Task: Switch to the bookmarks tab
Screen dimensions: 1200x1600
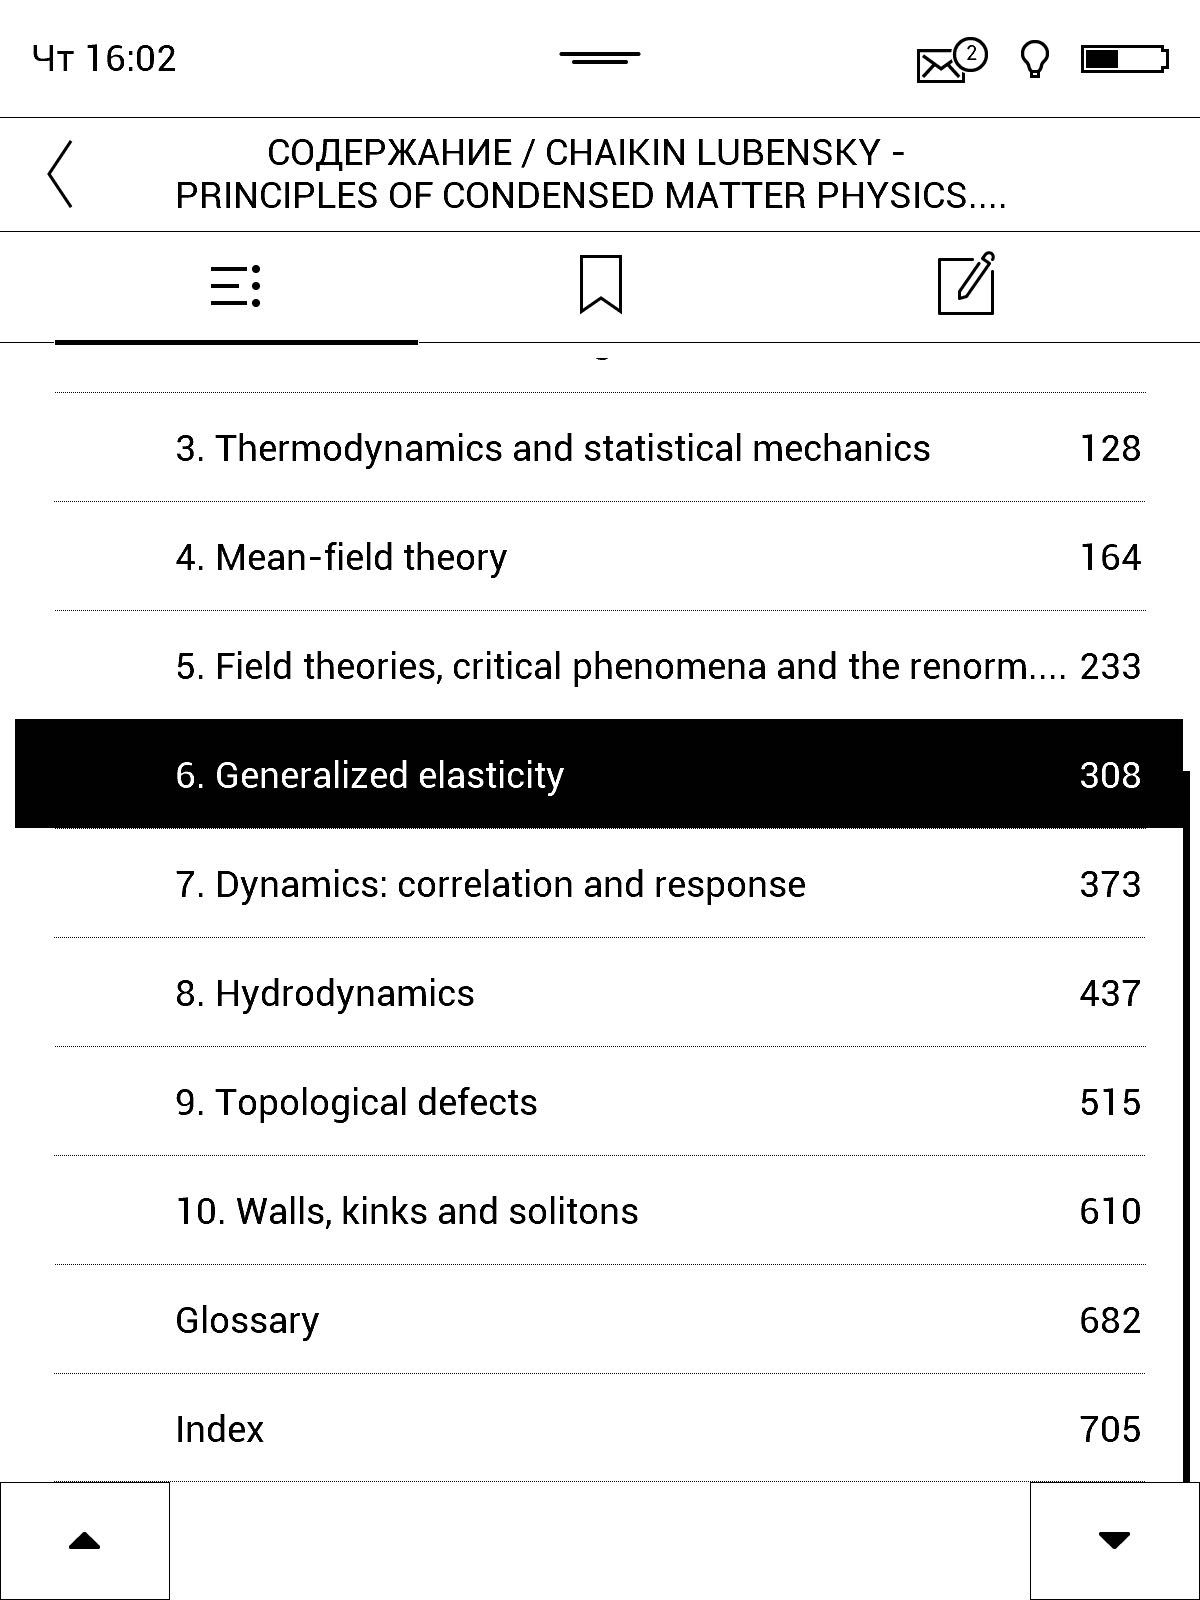Action: 600,285
